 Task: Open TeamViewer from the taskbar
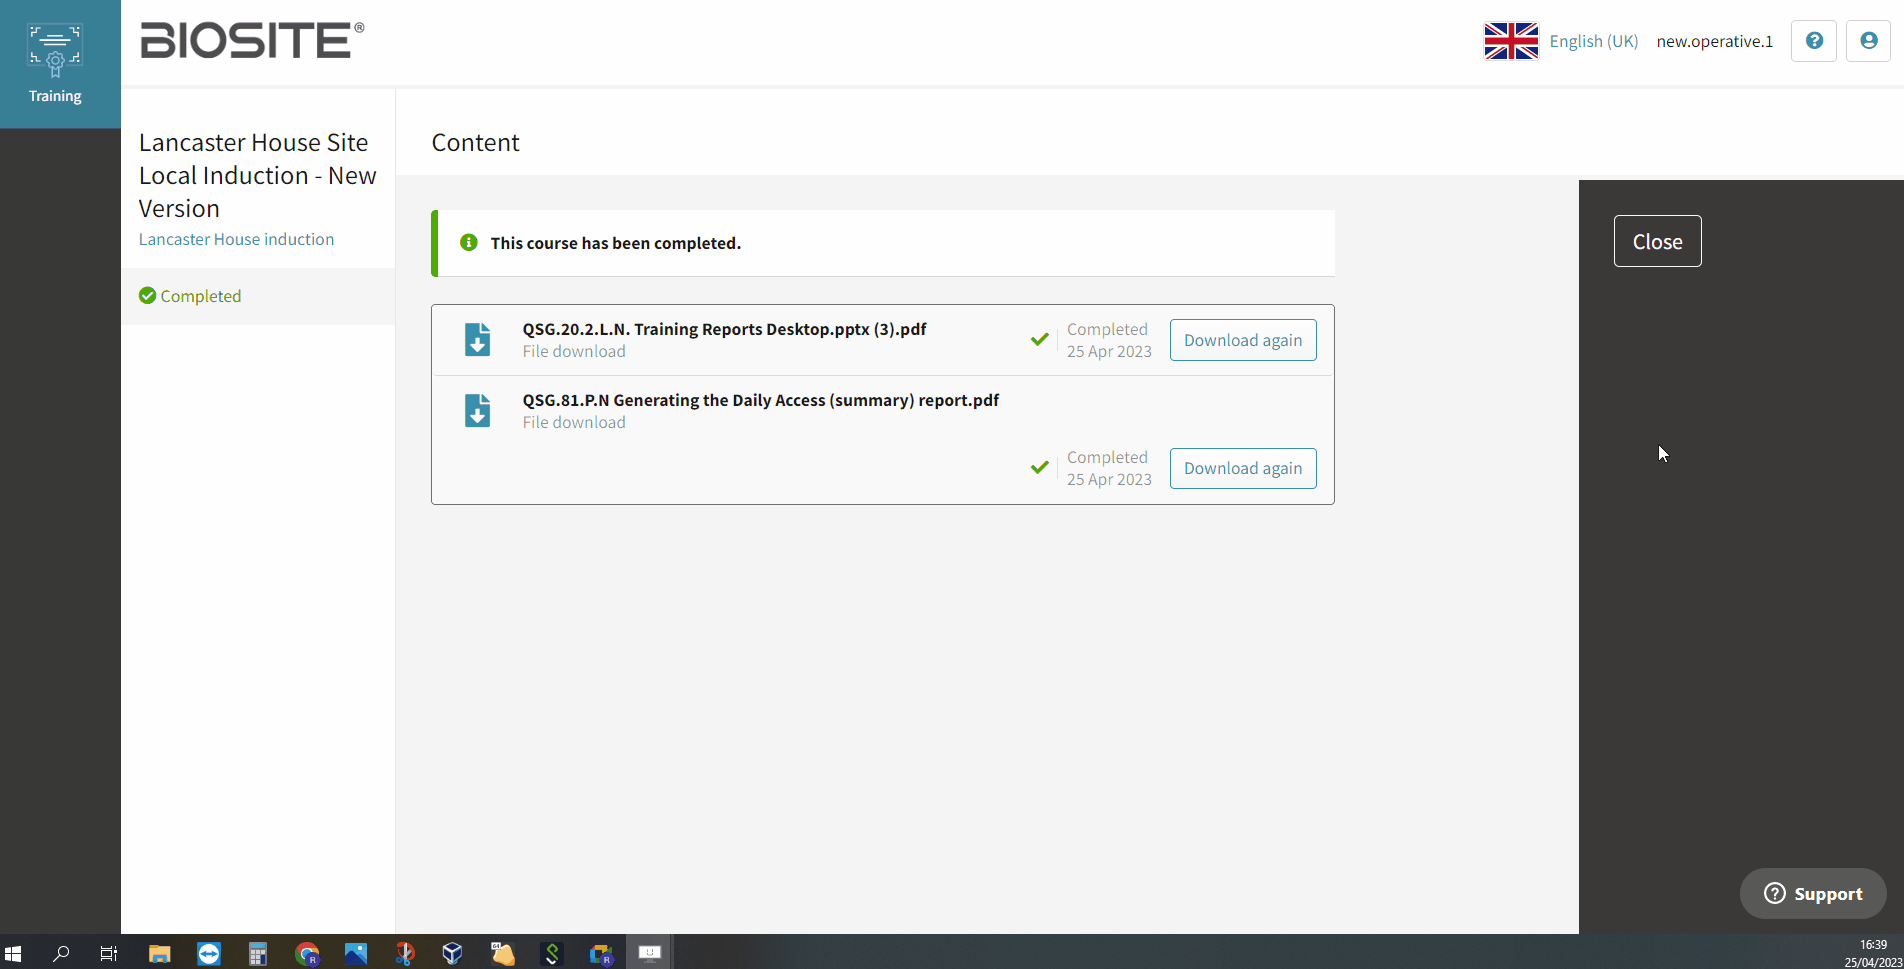209,953
